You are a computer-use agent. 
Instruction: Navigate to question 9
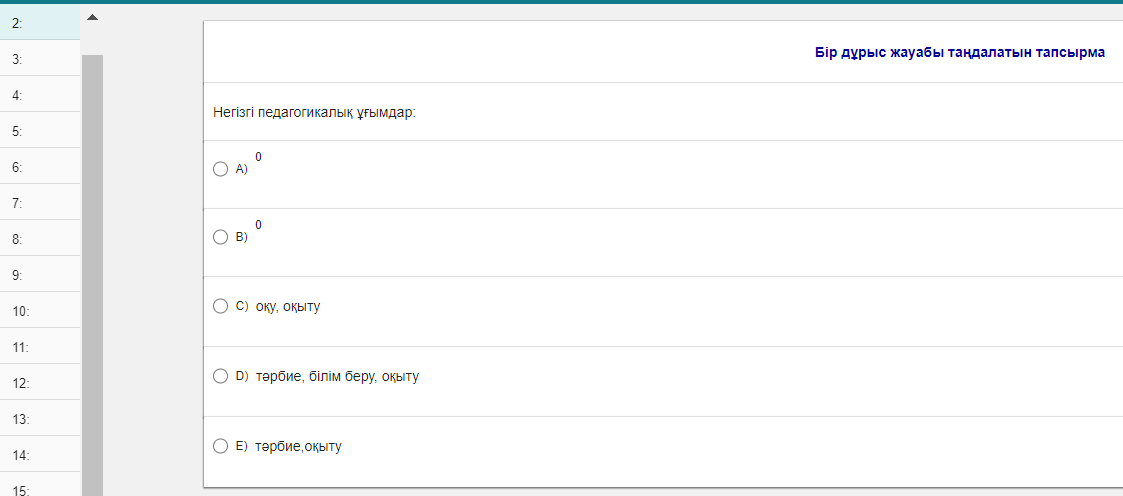click(x=40, y=275)
